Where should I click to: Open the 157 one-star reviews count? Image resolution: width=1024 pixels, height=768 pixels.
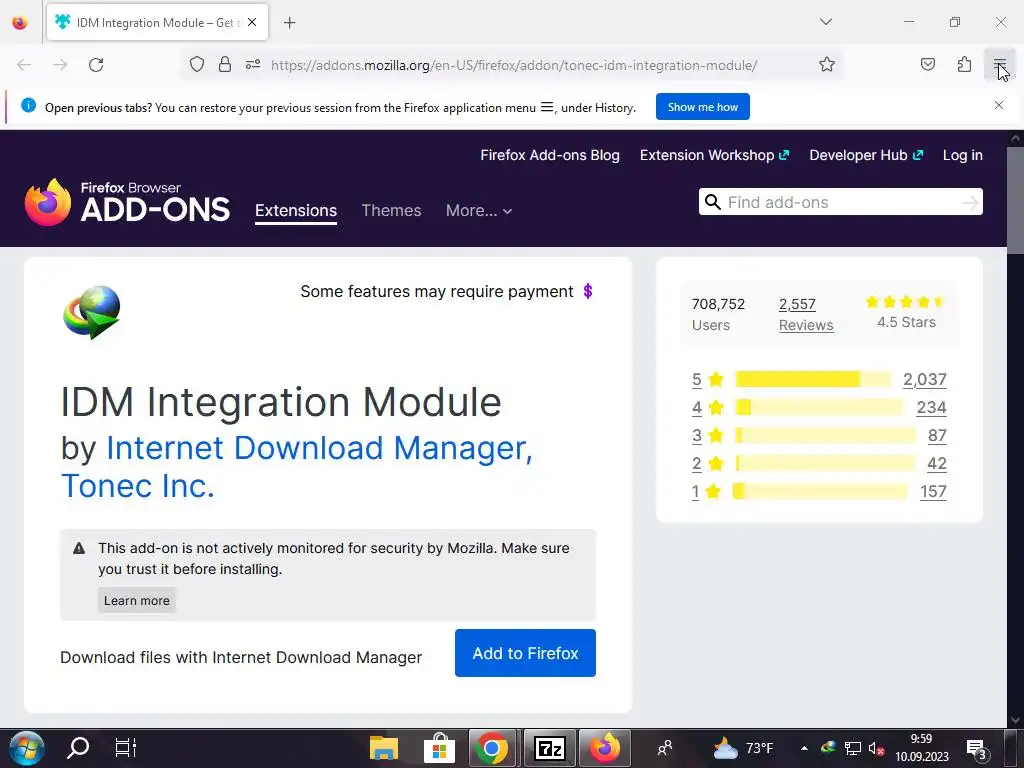click(933, 492)
